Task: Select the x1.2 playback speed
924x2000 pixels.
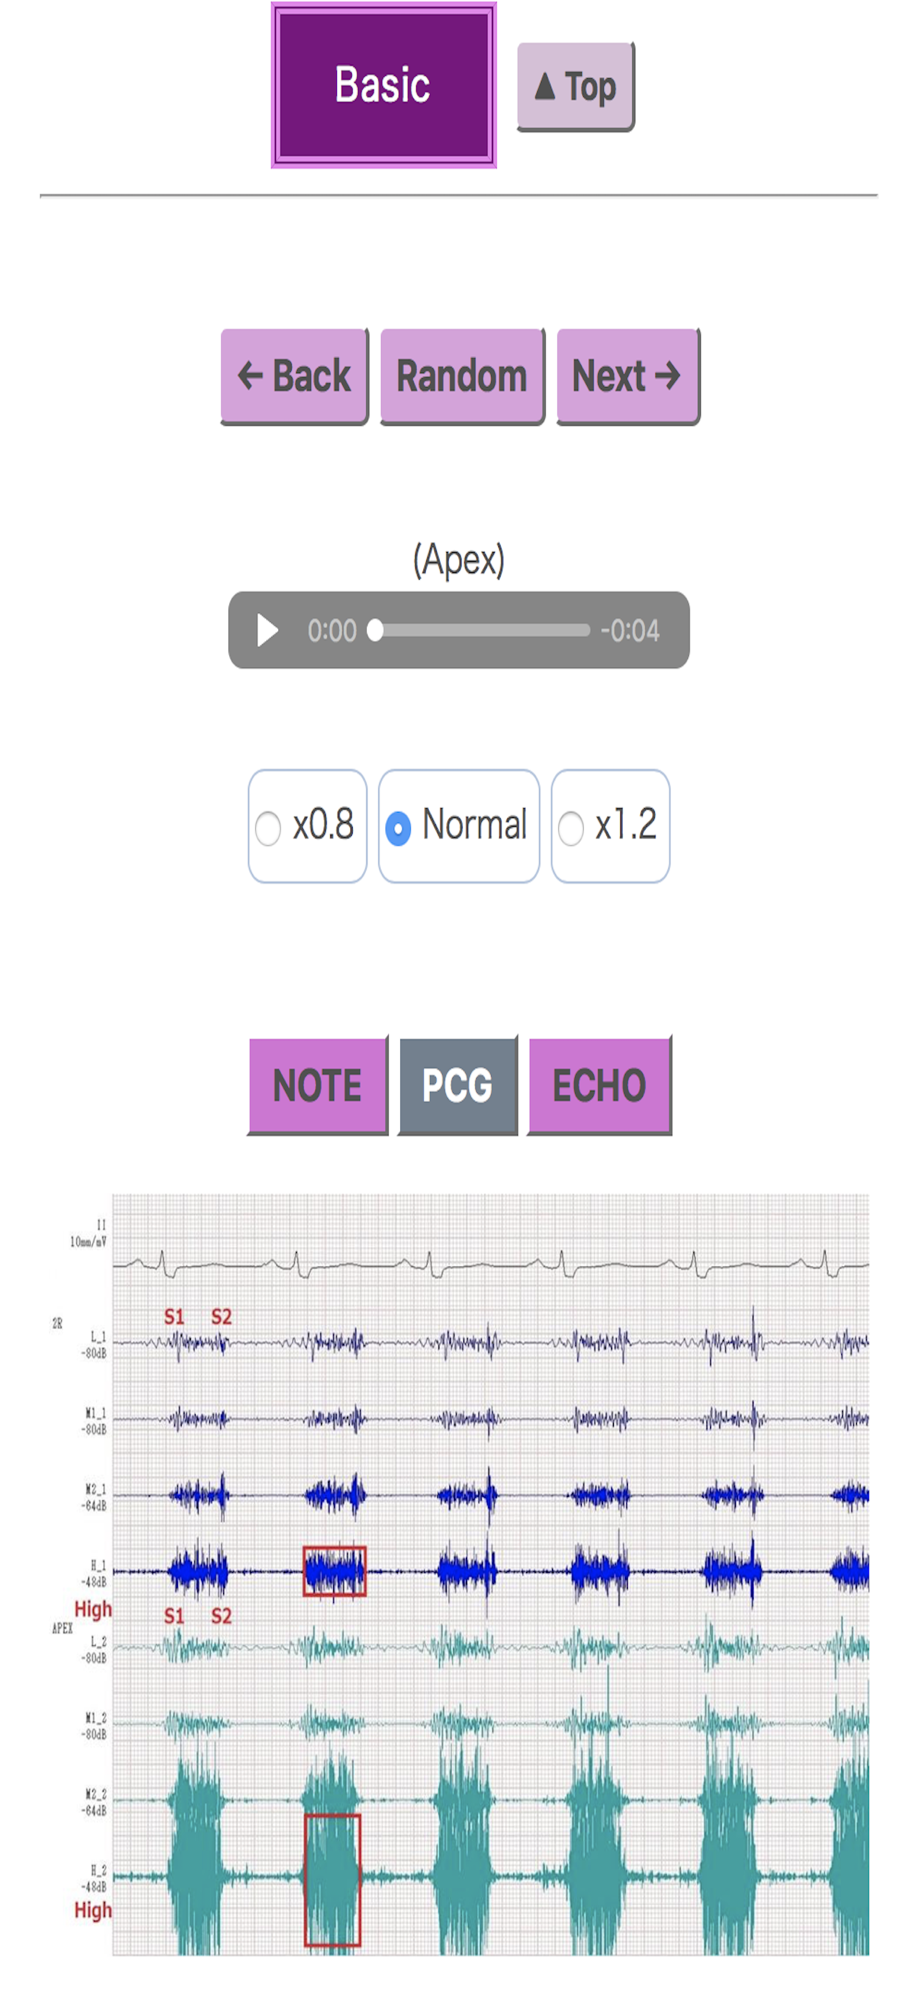Action: coord(610,826)
